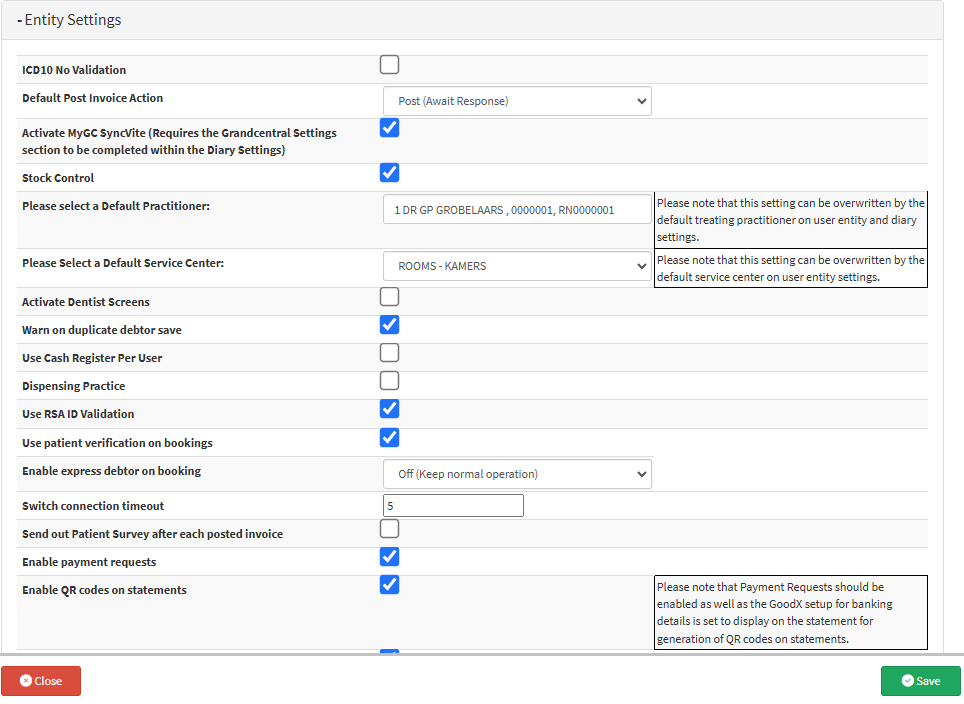The width and height of the screenshot is (964, 704).
Task: Click the Switch connection timeout field
Action: (x=453, y=506)
